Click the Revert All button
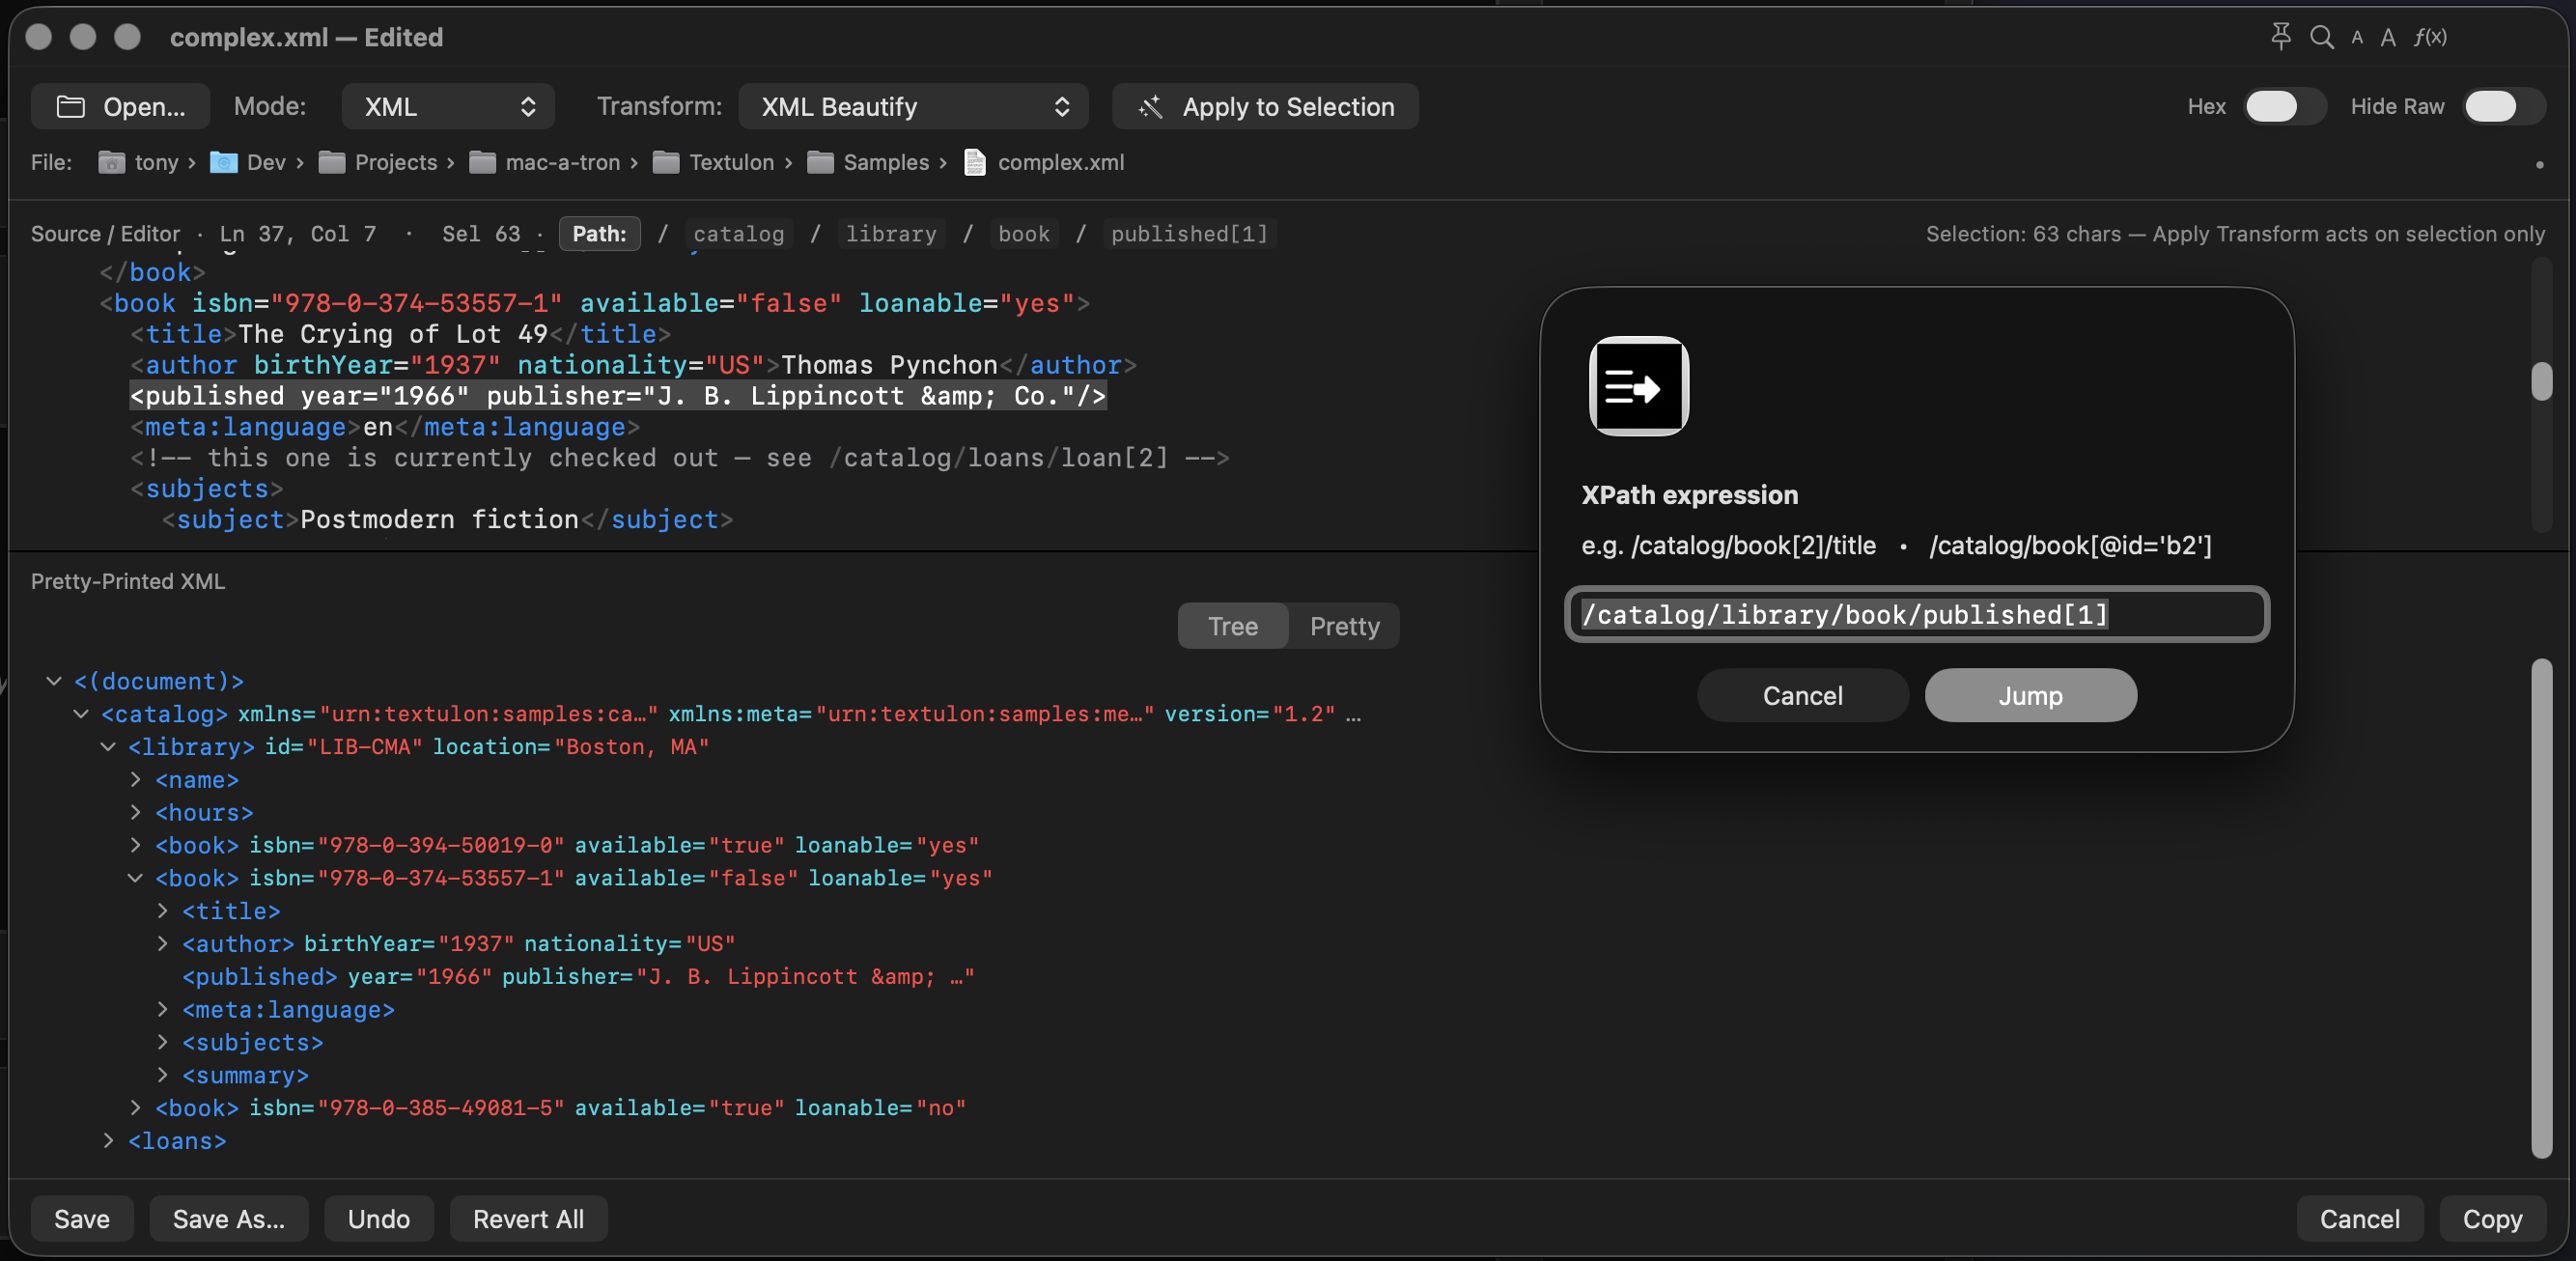The image size is (2576, 1261). [x=528, y=1219]
